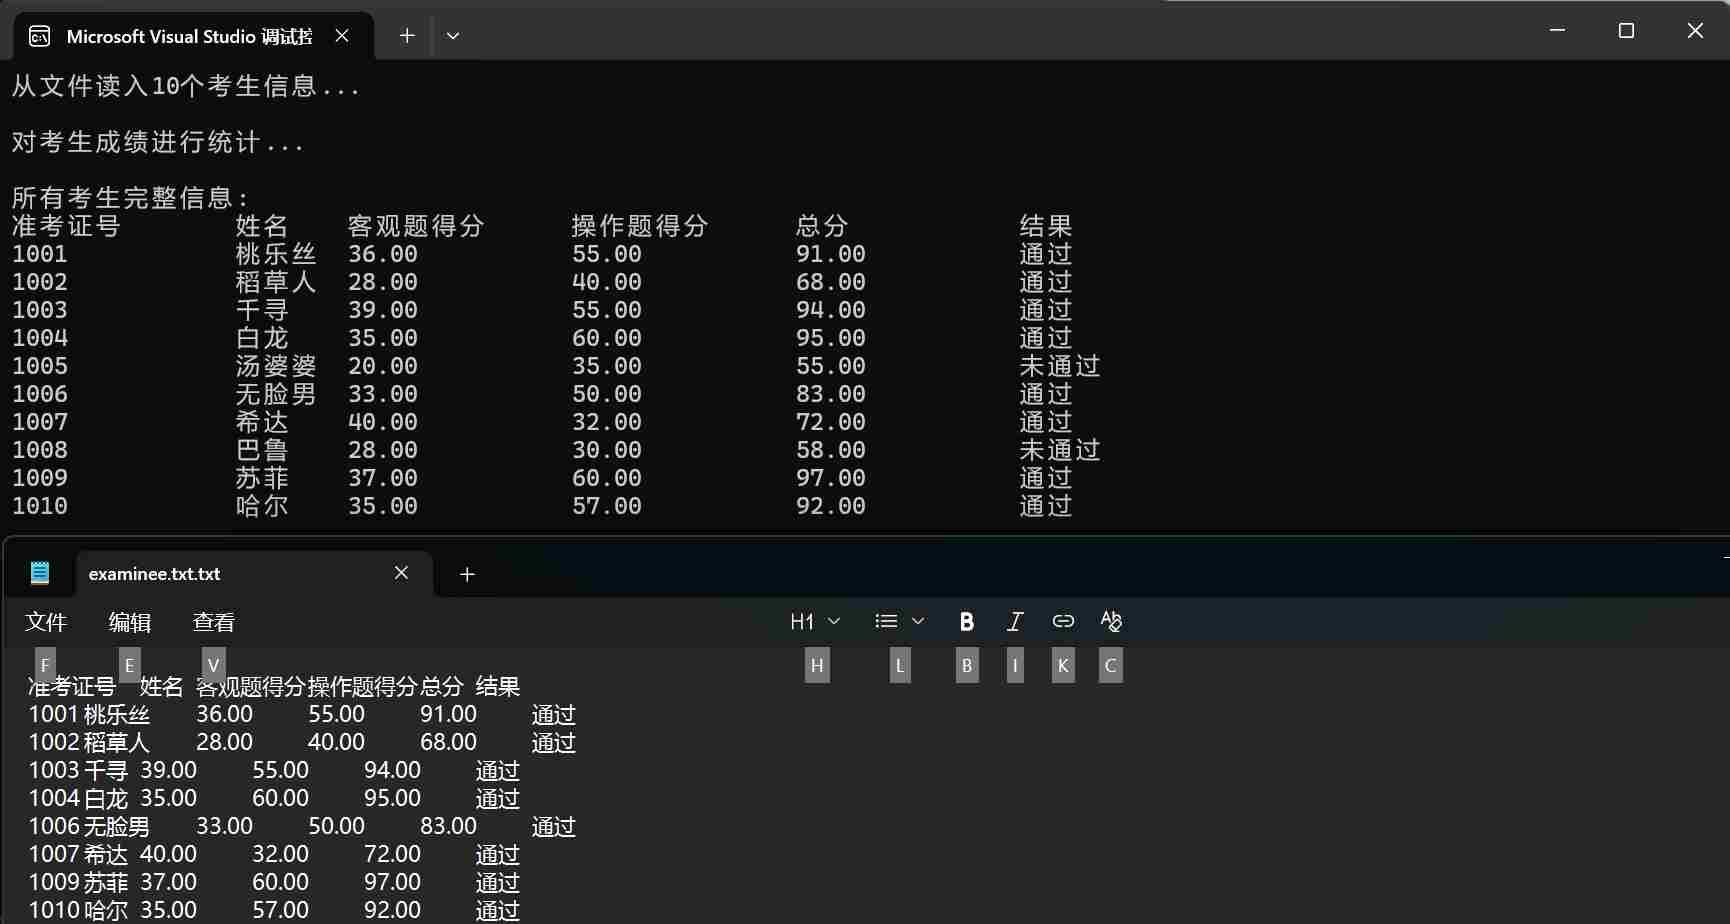
Task: Open the 编辑 menu in Notepad
Action: tap(129, 621)
